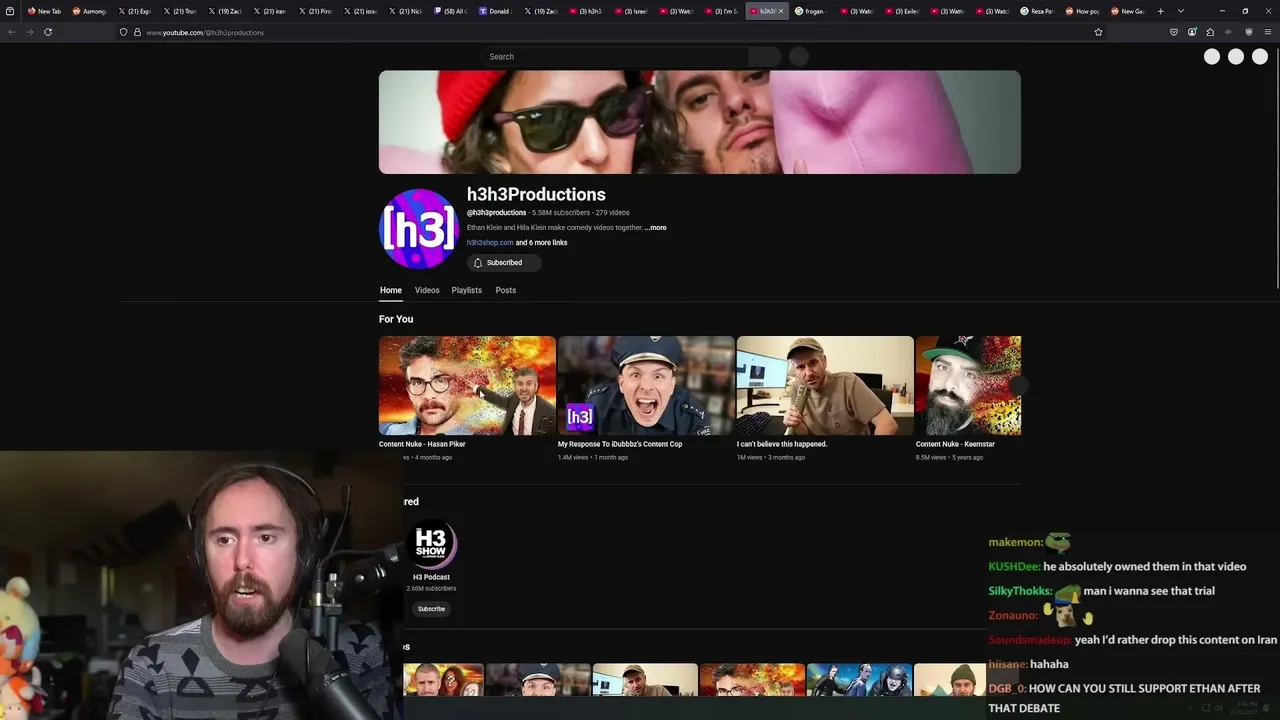
Task: Click the 'For You' section heading
Action: pyautogui.click(x=396, y=319)
